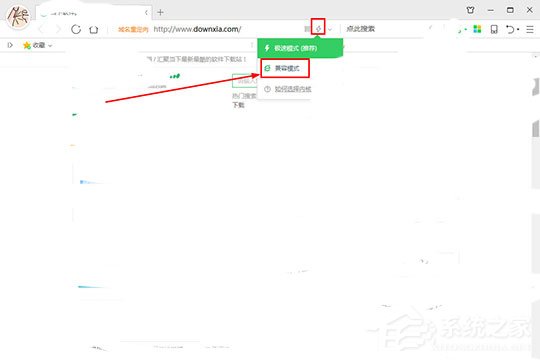Click the 下载 link on the page
This screenshot has width=540, height=360.
238,105
